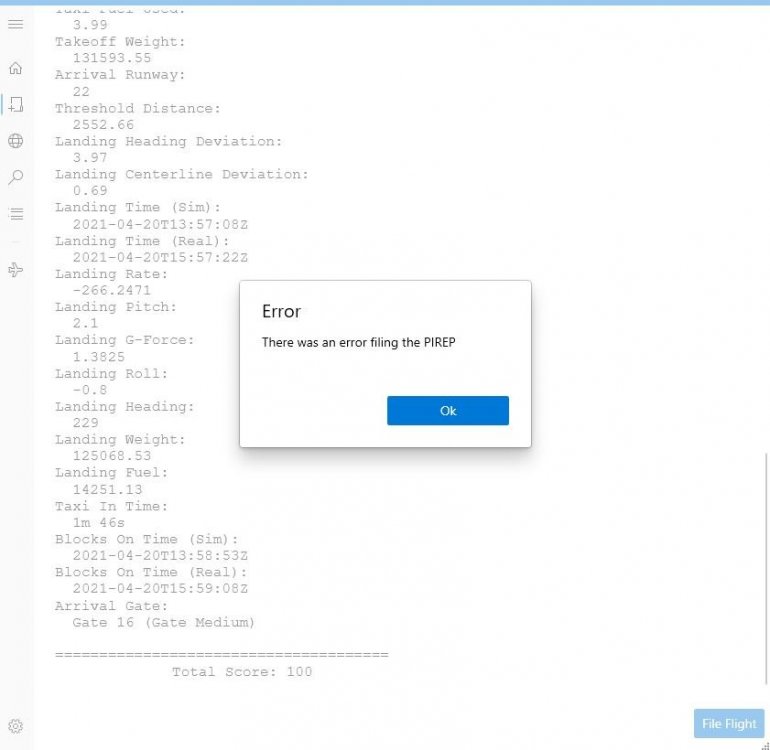The image size is (770, 750).
Task: Open the new flight booking icon
Action: point(16,104)
